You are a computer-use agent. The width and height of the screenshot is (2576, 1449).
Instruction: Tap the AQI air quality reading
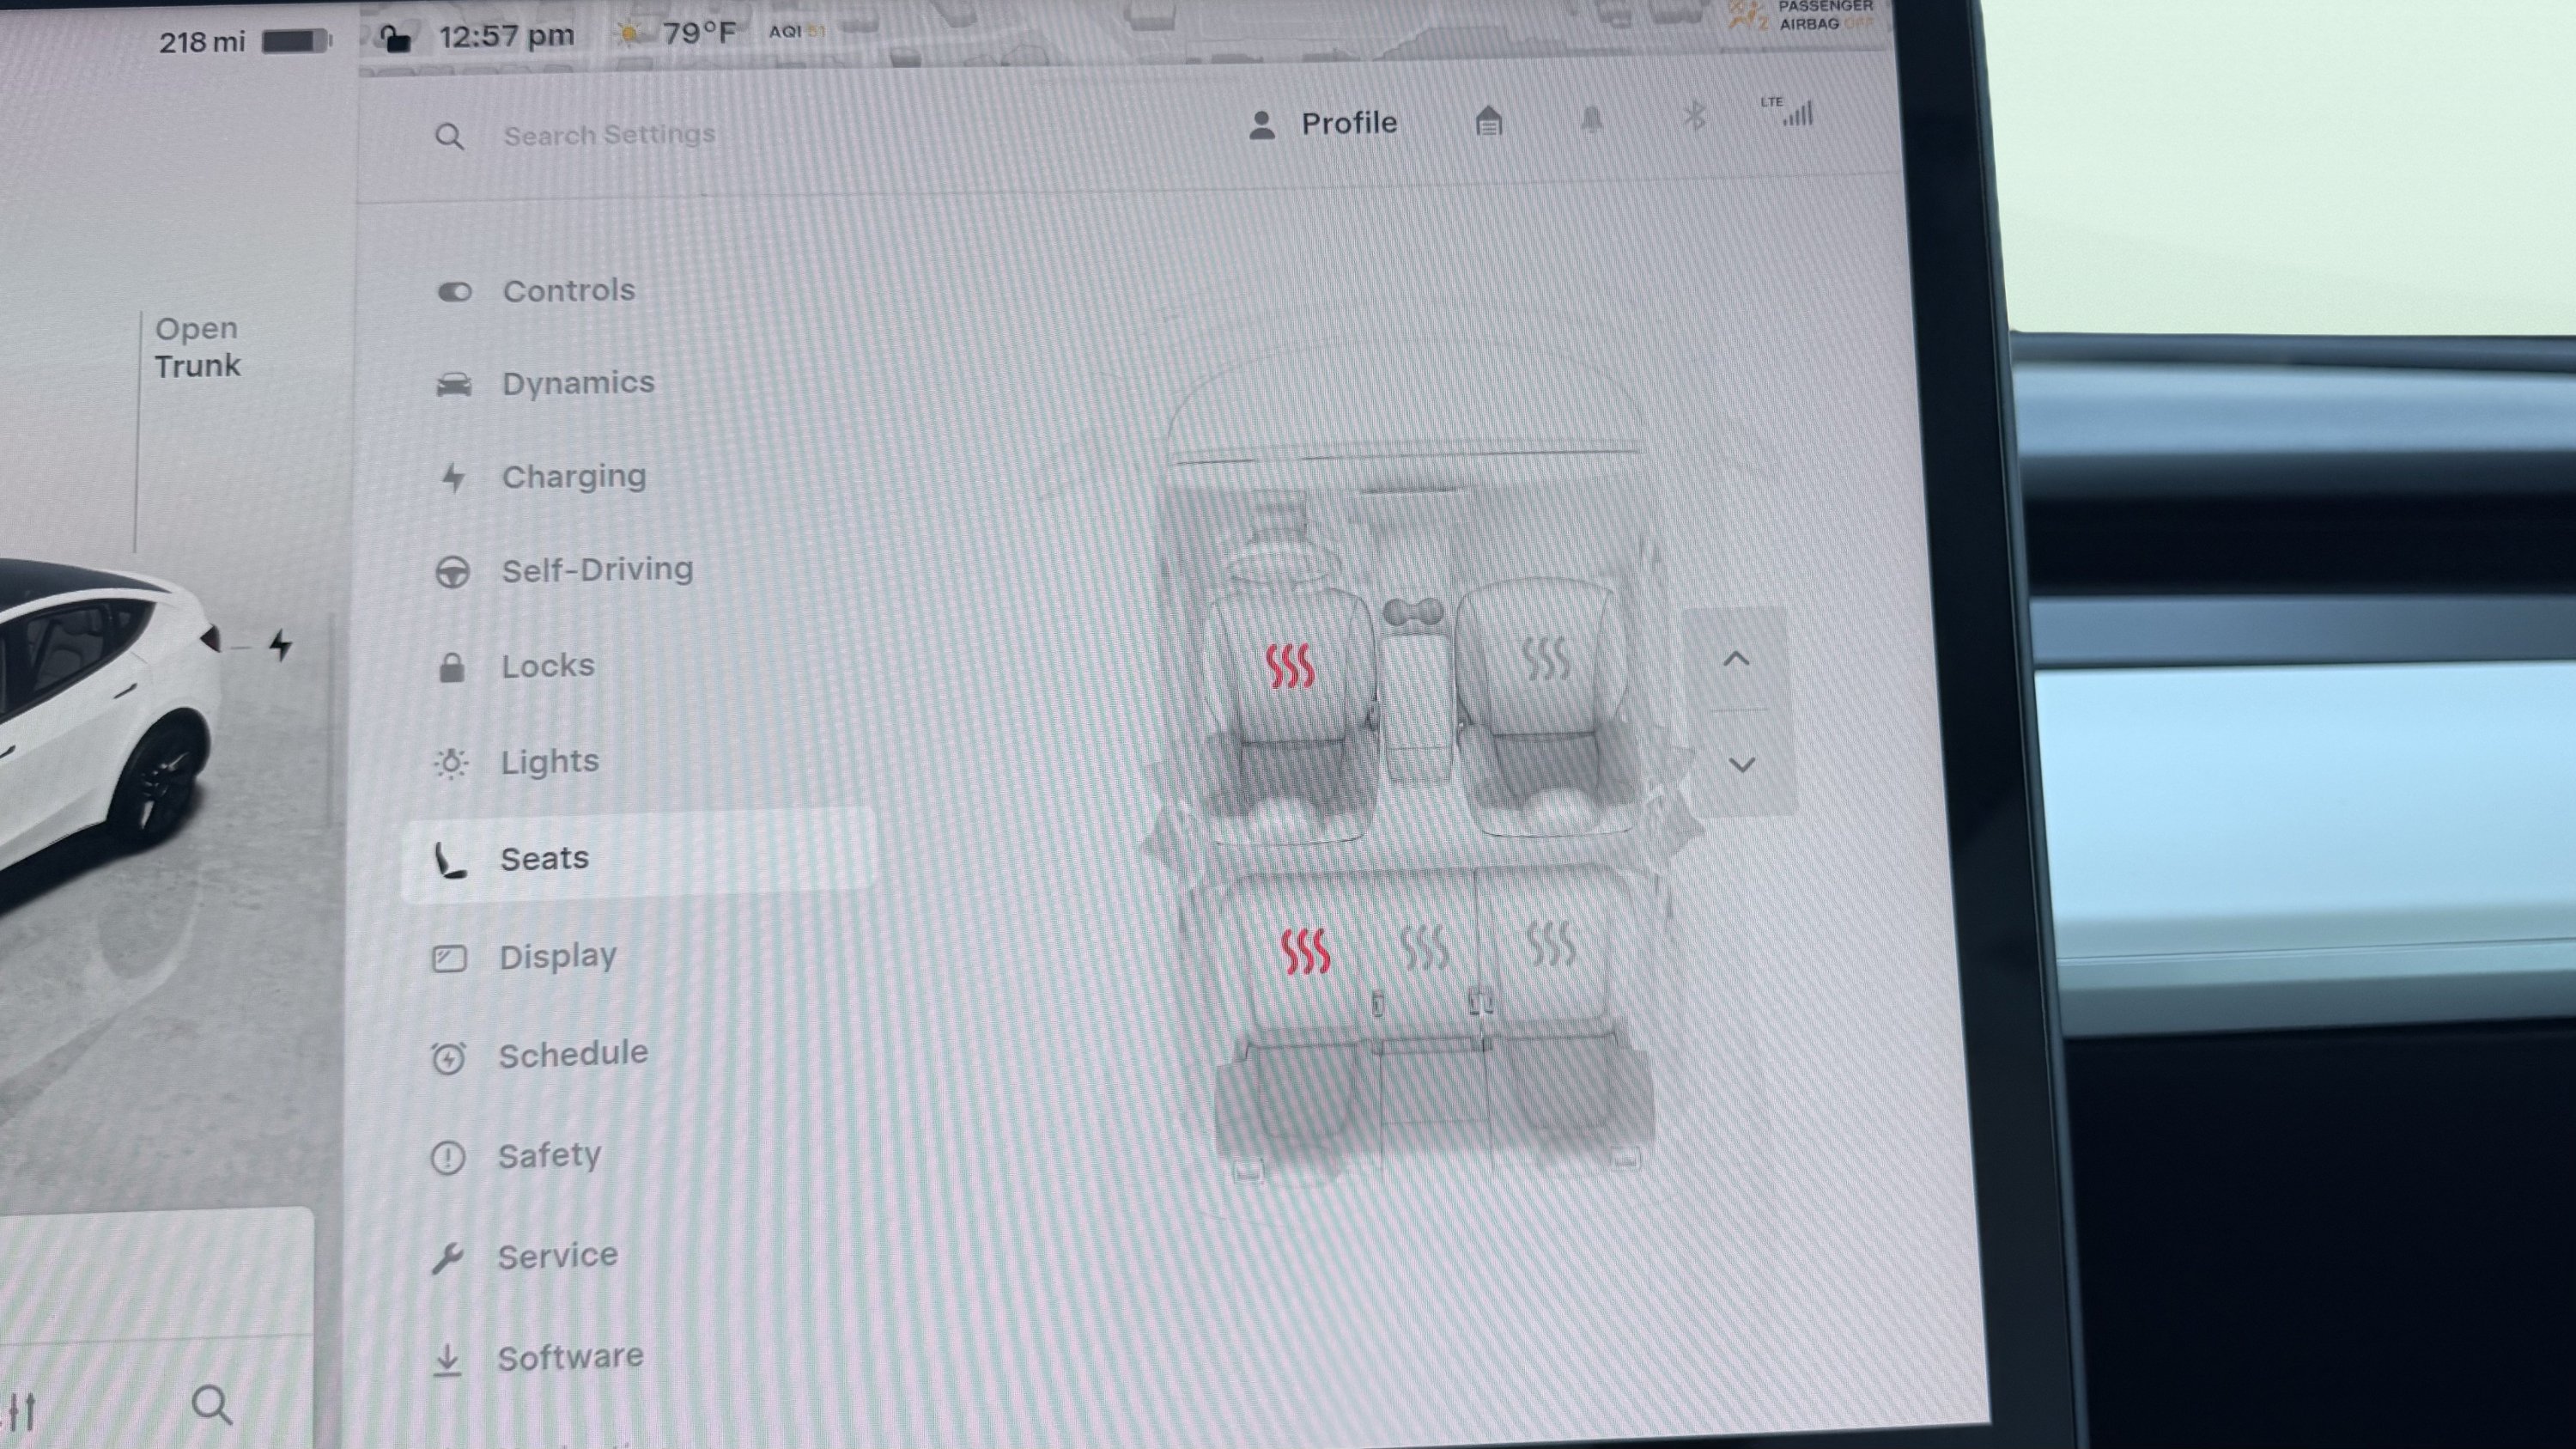pos(797,32)
